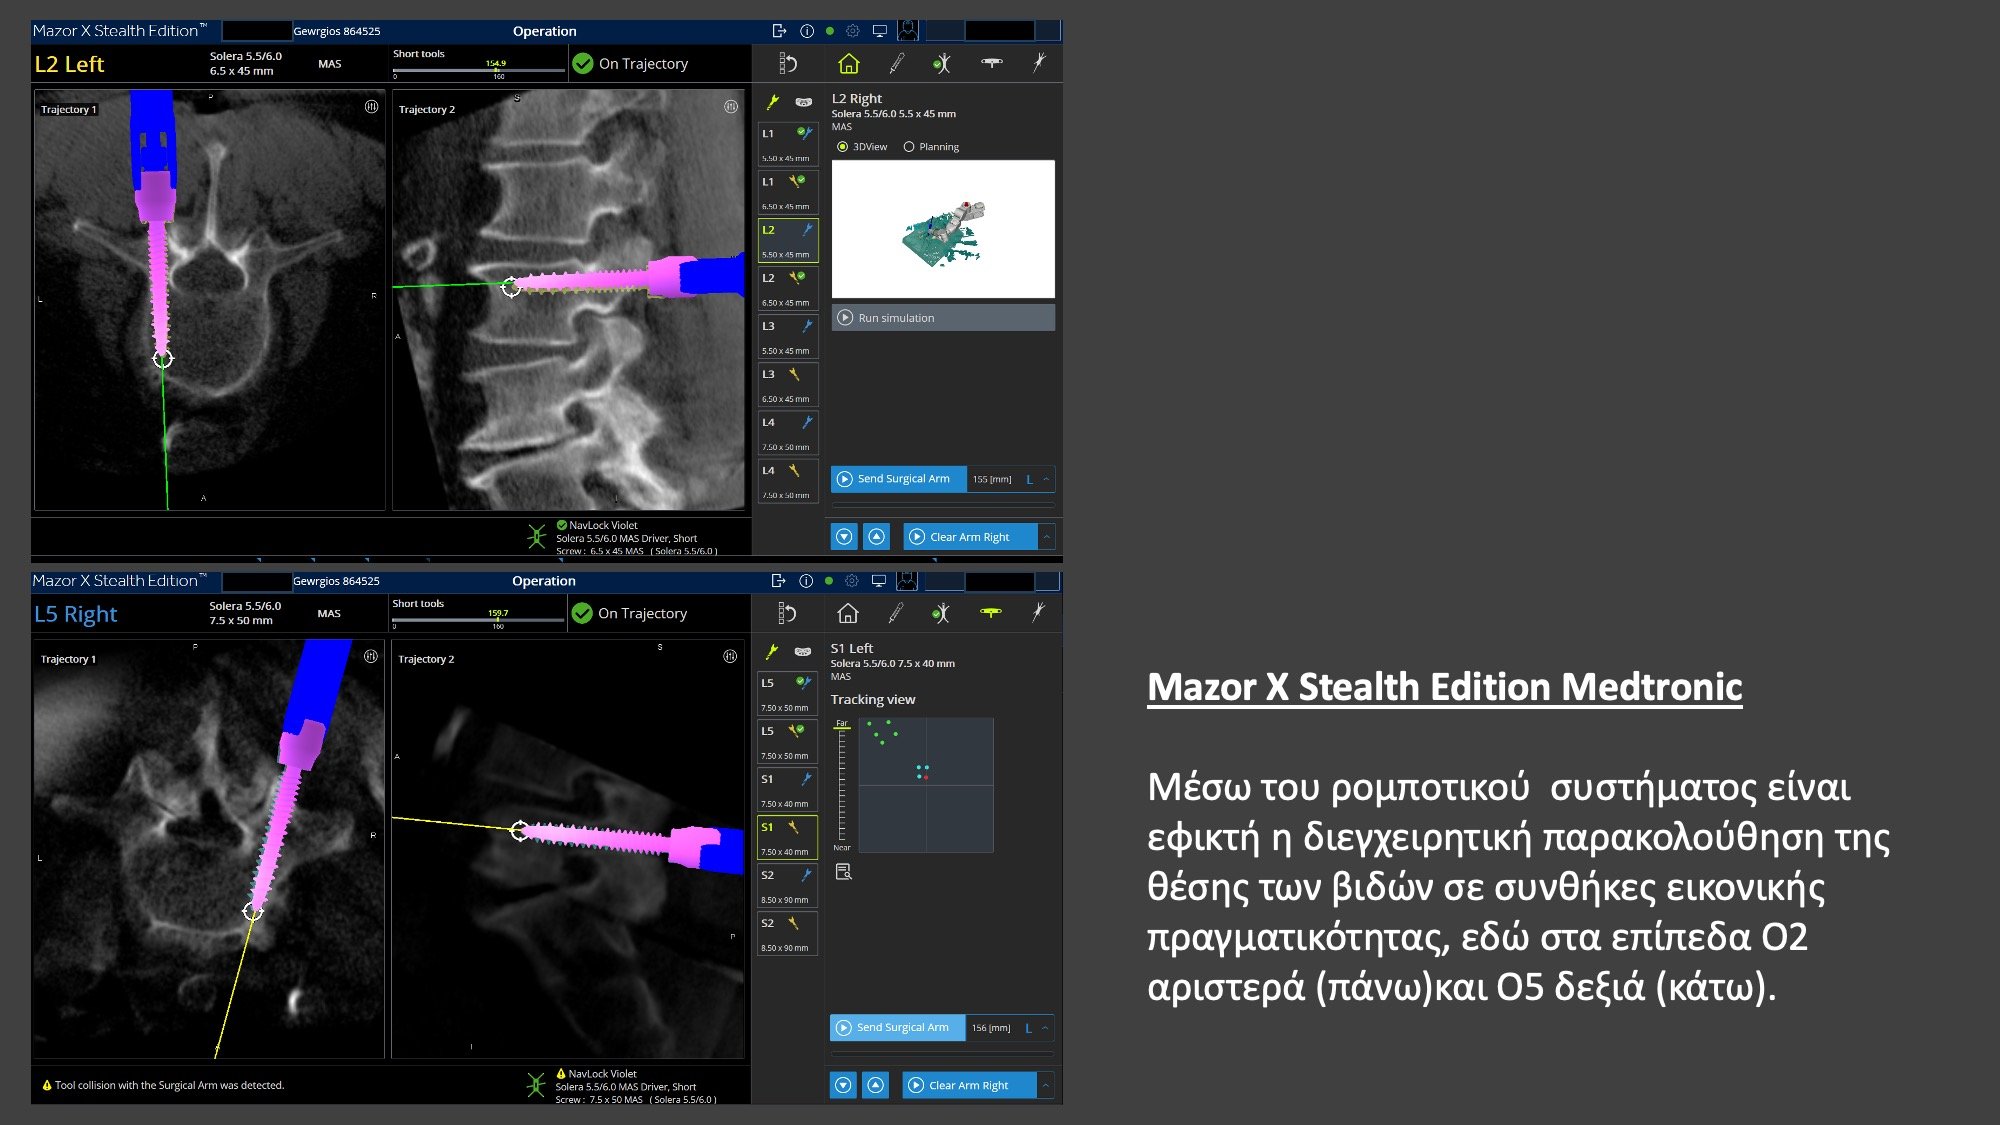Select the yellow screw filter icon in bottom panel

coord(772,652)
